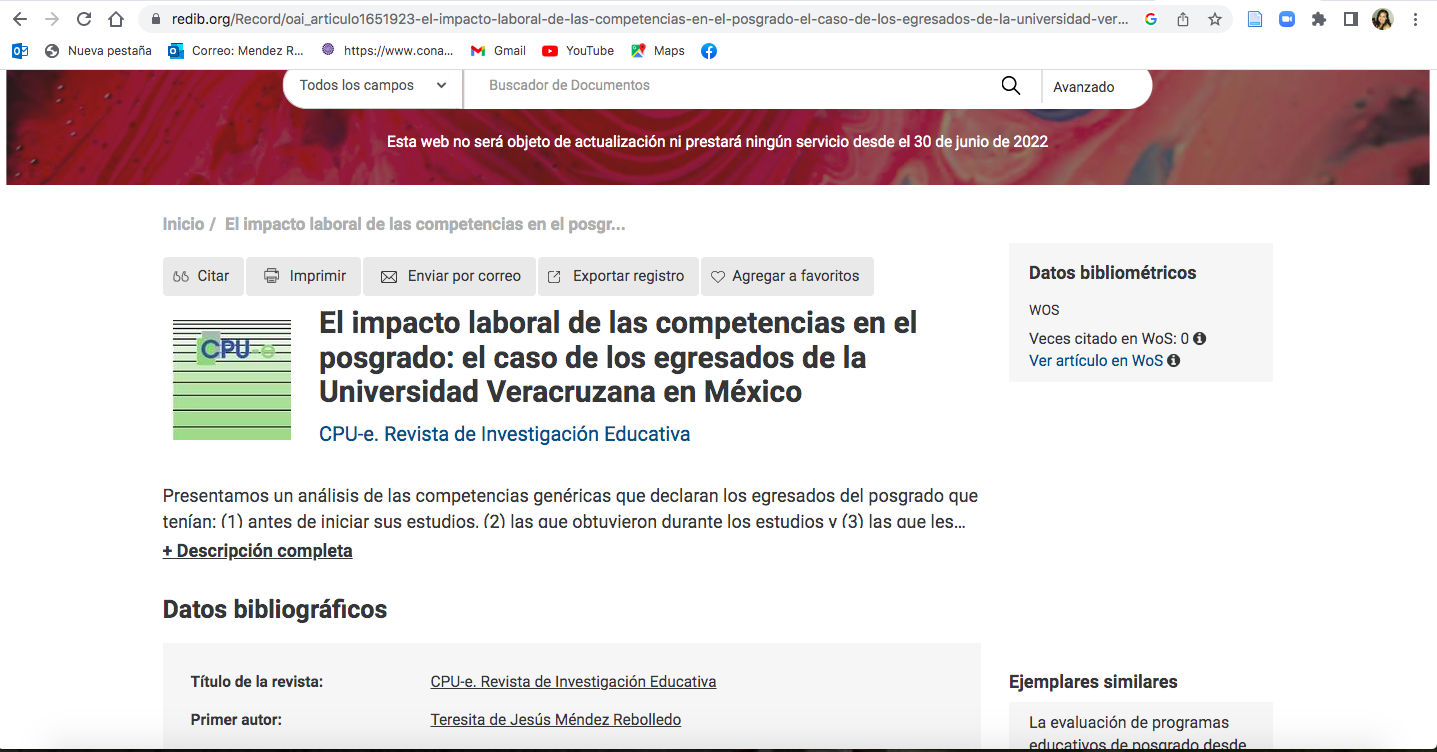Open the user profile avatar
Screen dimensions: 1437x752
1383,19
